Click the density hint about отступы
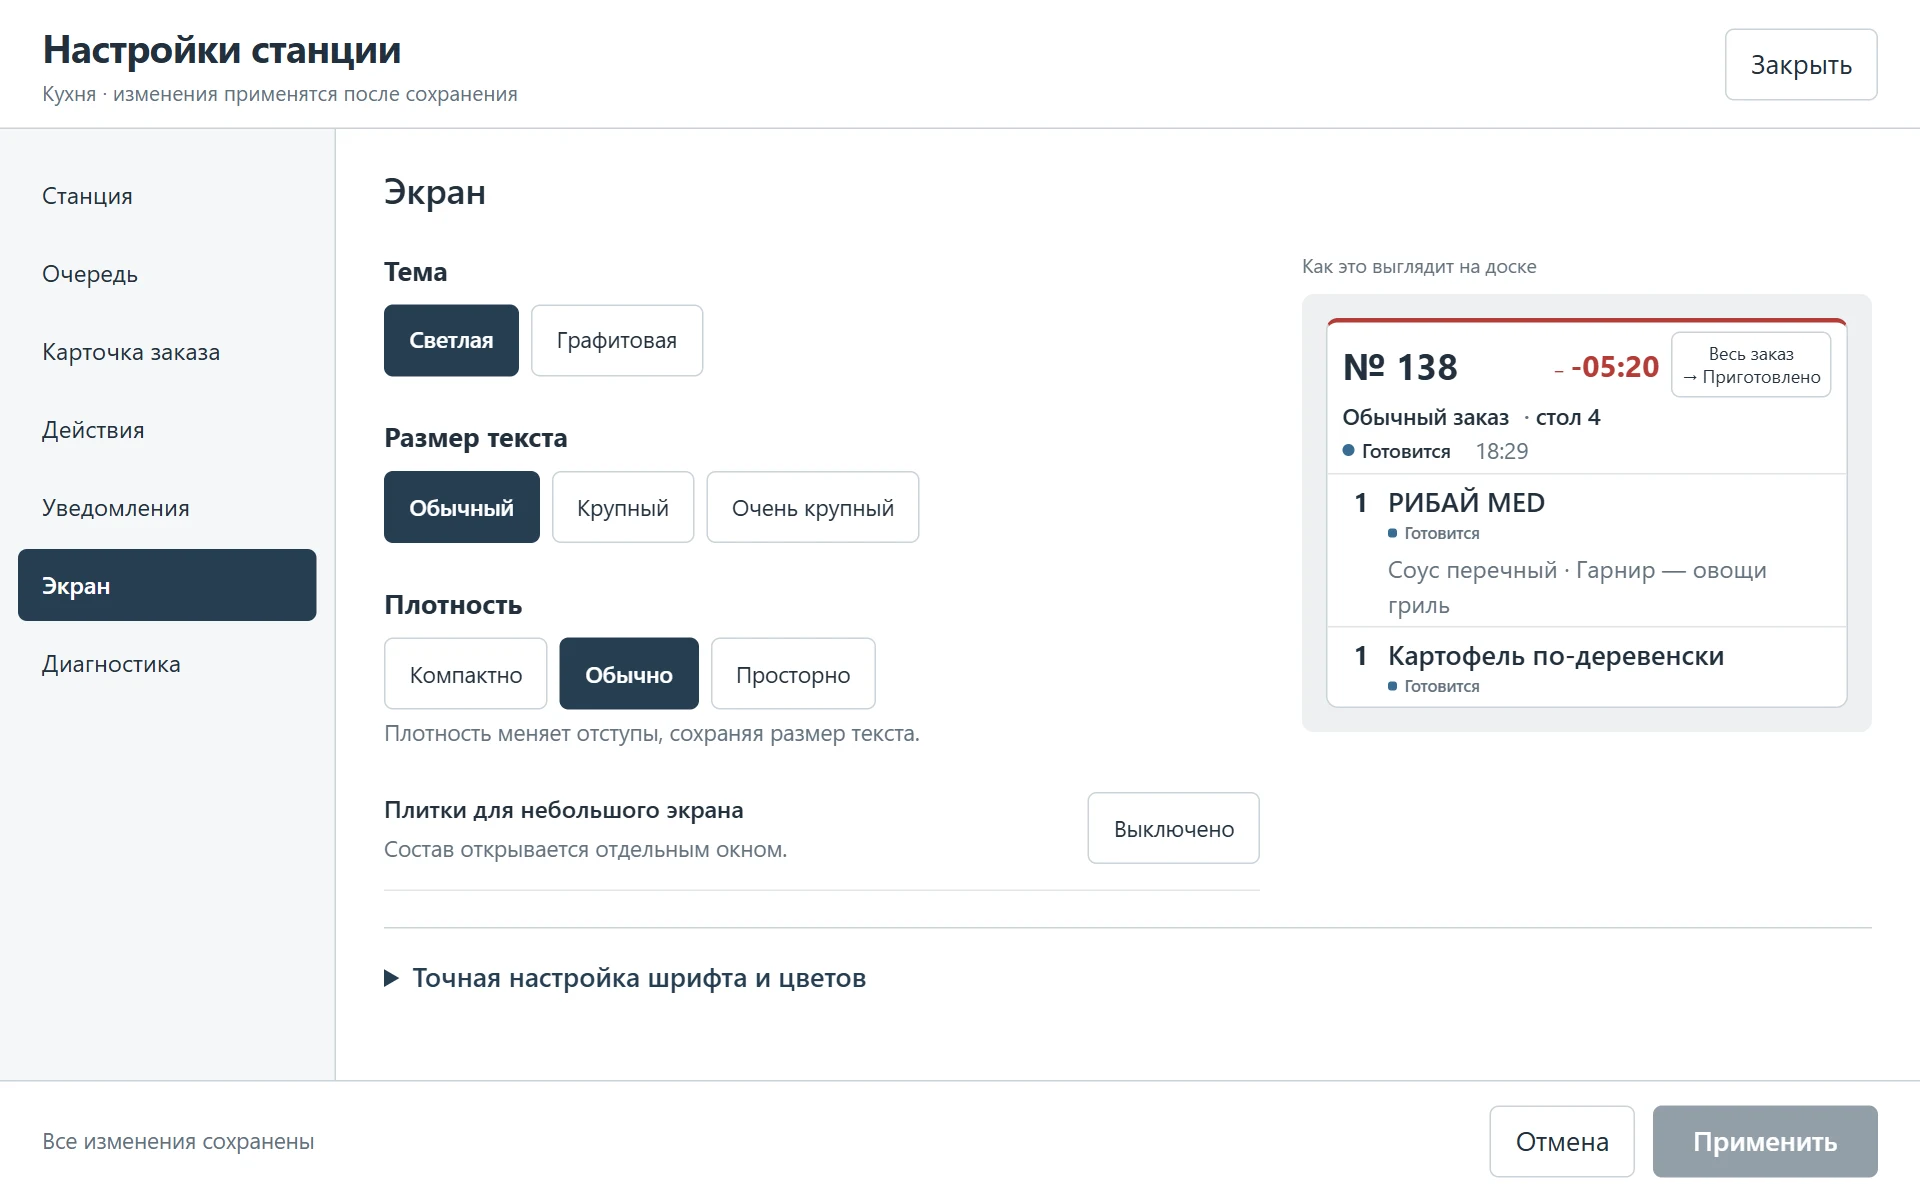 652,733
